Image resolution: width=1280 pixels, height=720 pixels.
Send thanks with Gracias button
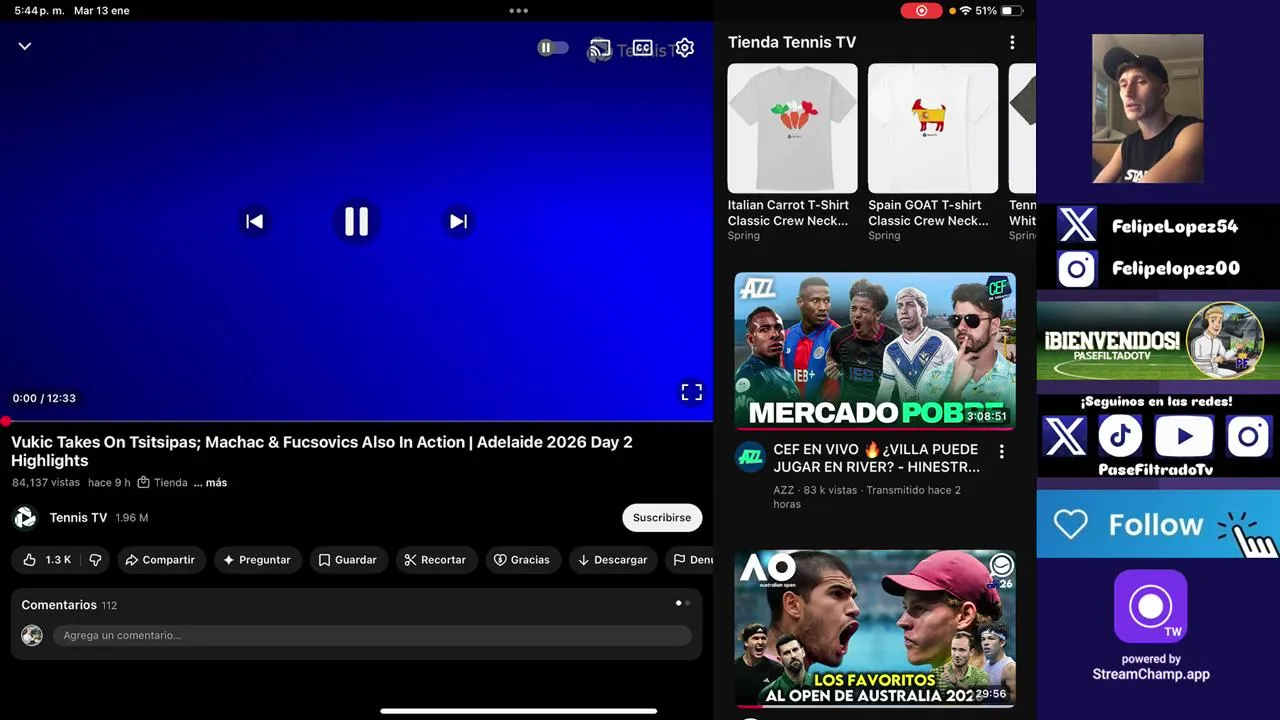522,560
